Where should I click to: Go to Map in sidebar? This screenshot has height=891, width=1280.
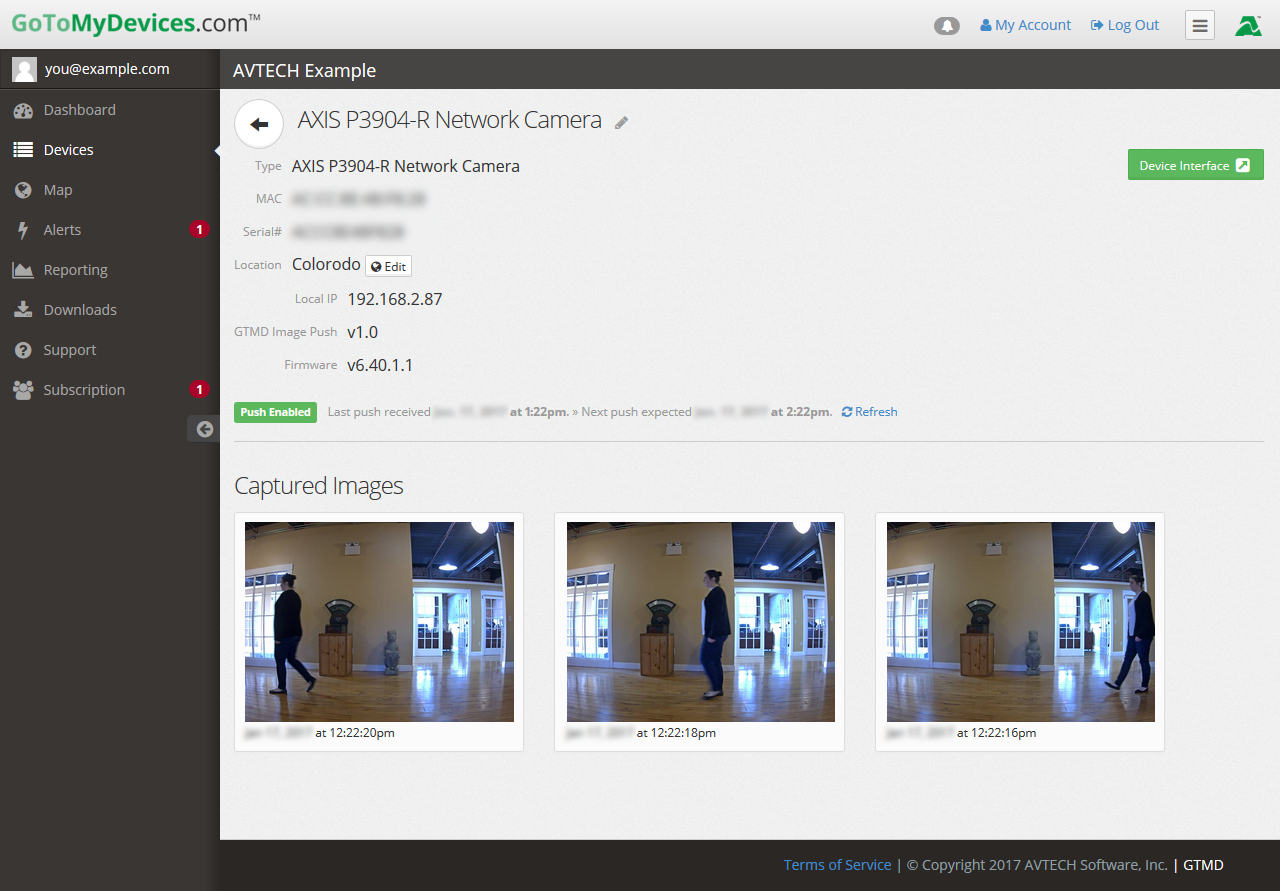(58, 190)
